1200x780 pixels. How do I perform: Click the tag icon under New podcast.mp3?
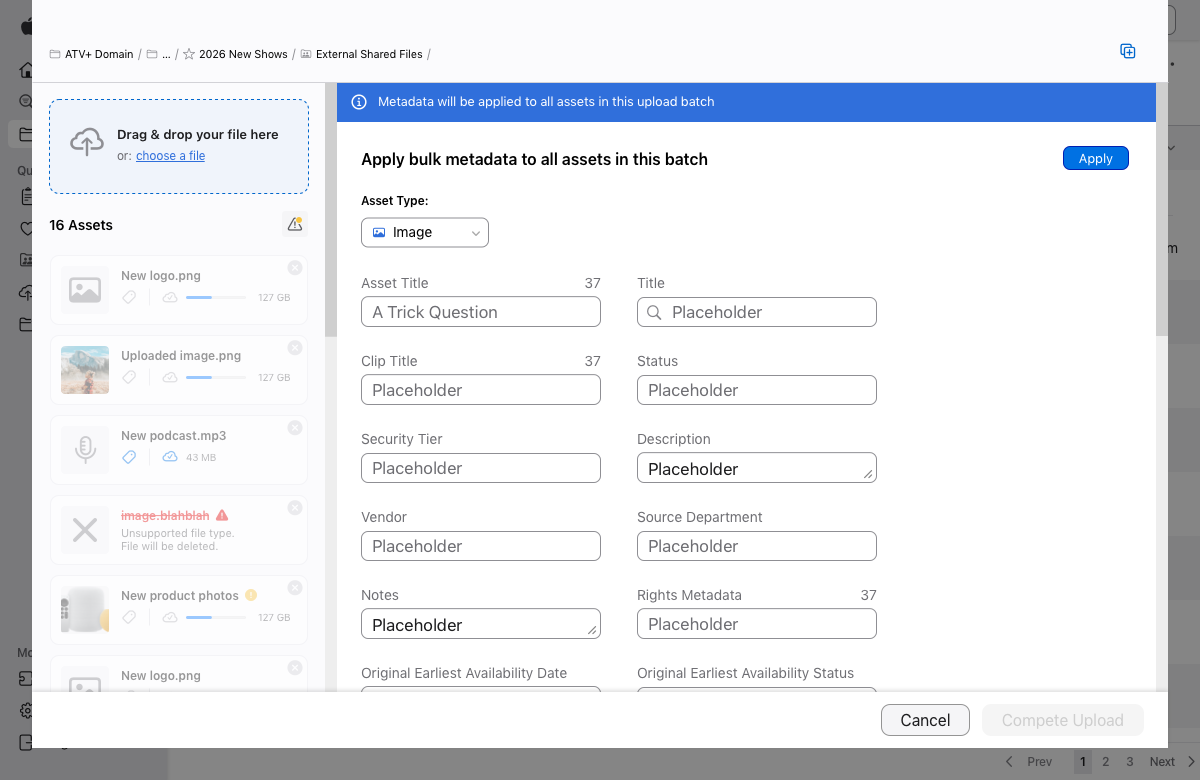point(128,457)
